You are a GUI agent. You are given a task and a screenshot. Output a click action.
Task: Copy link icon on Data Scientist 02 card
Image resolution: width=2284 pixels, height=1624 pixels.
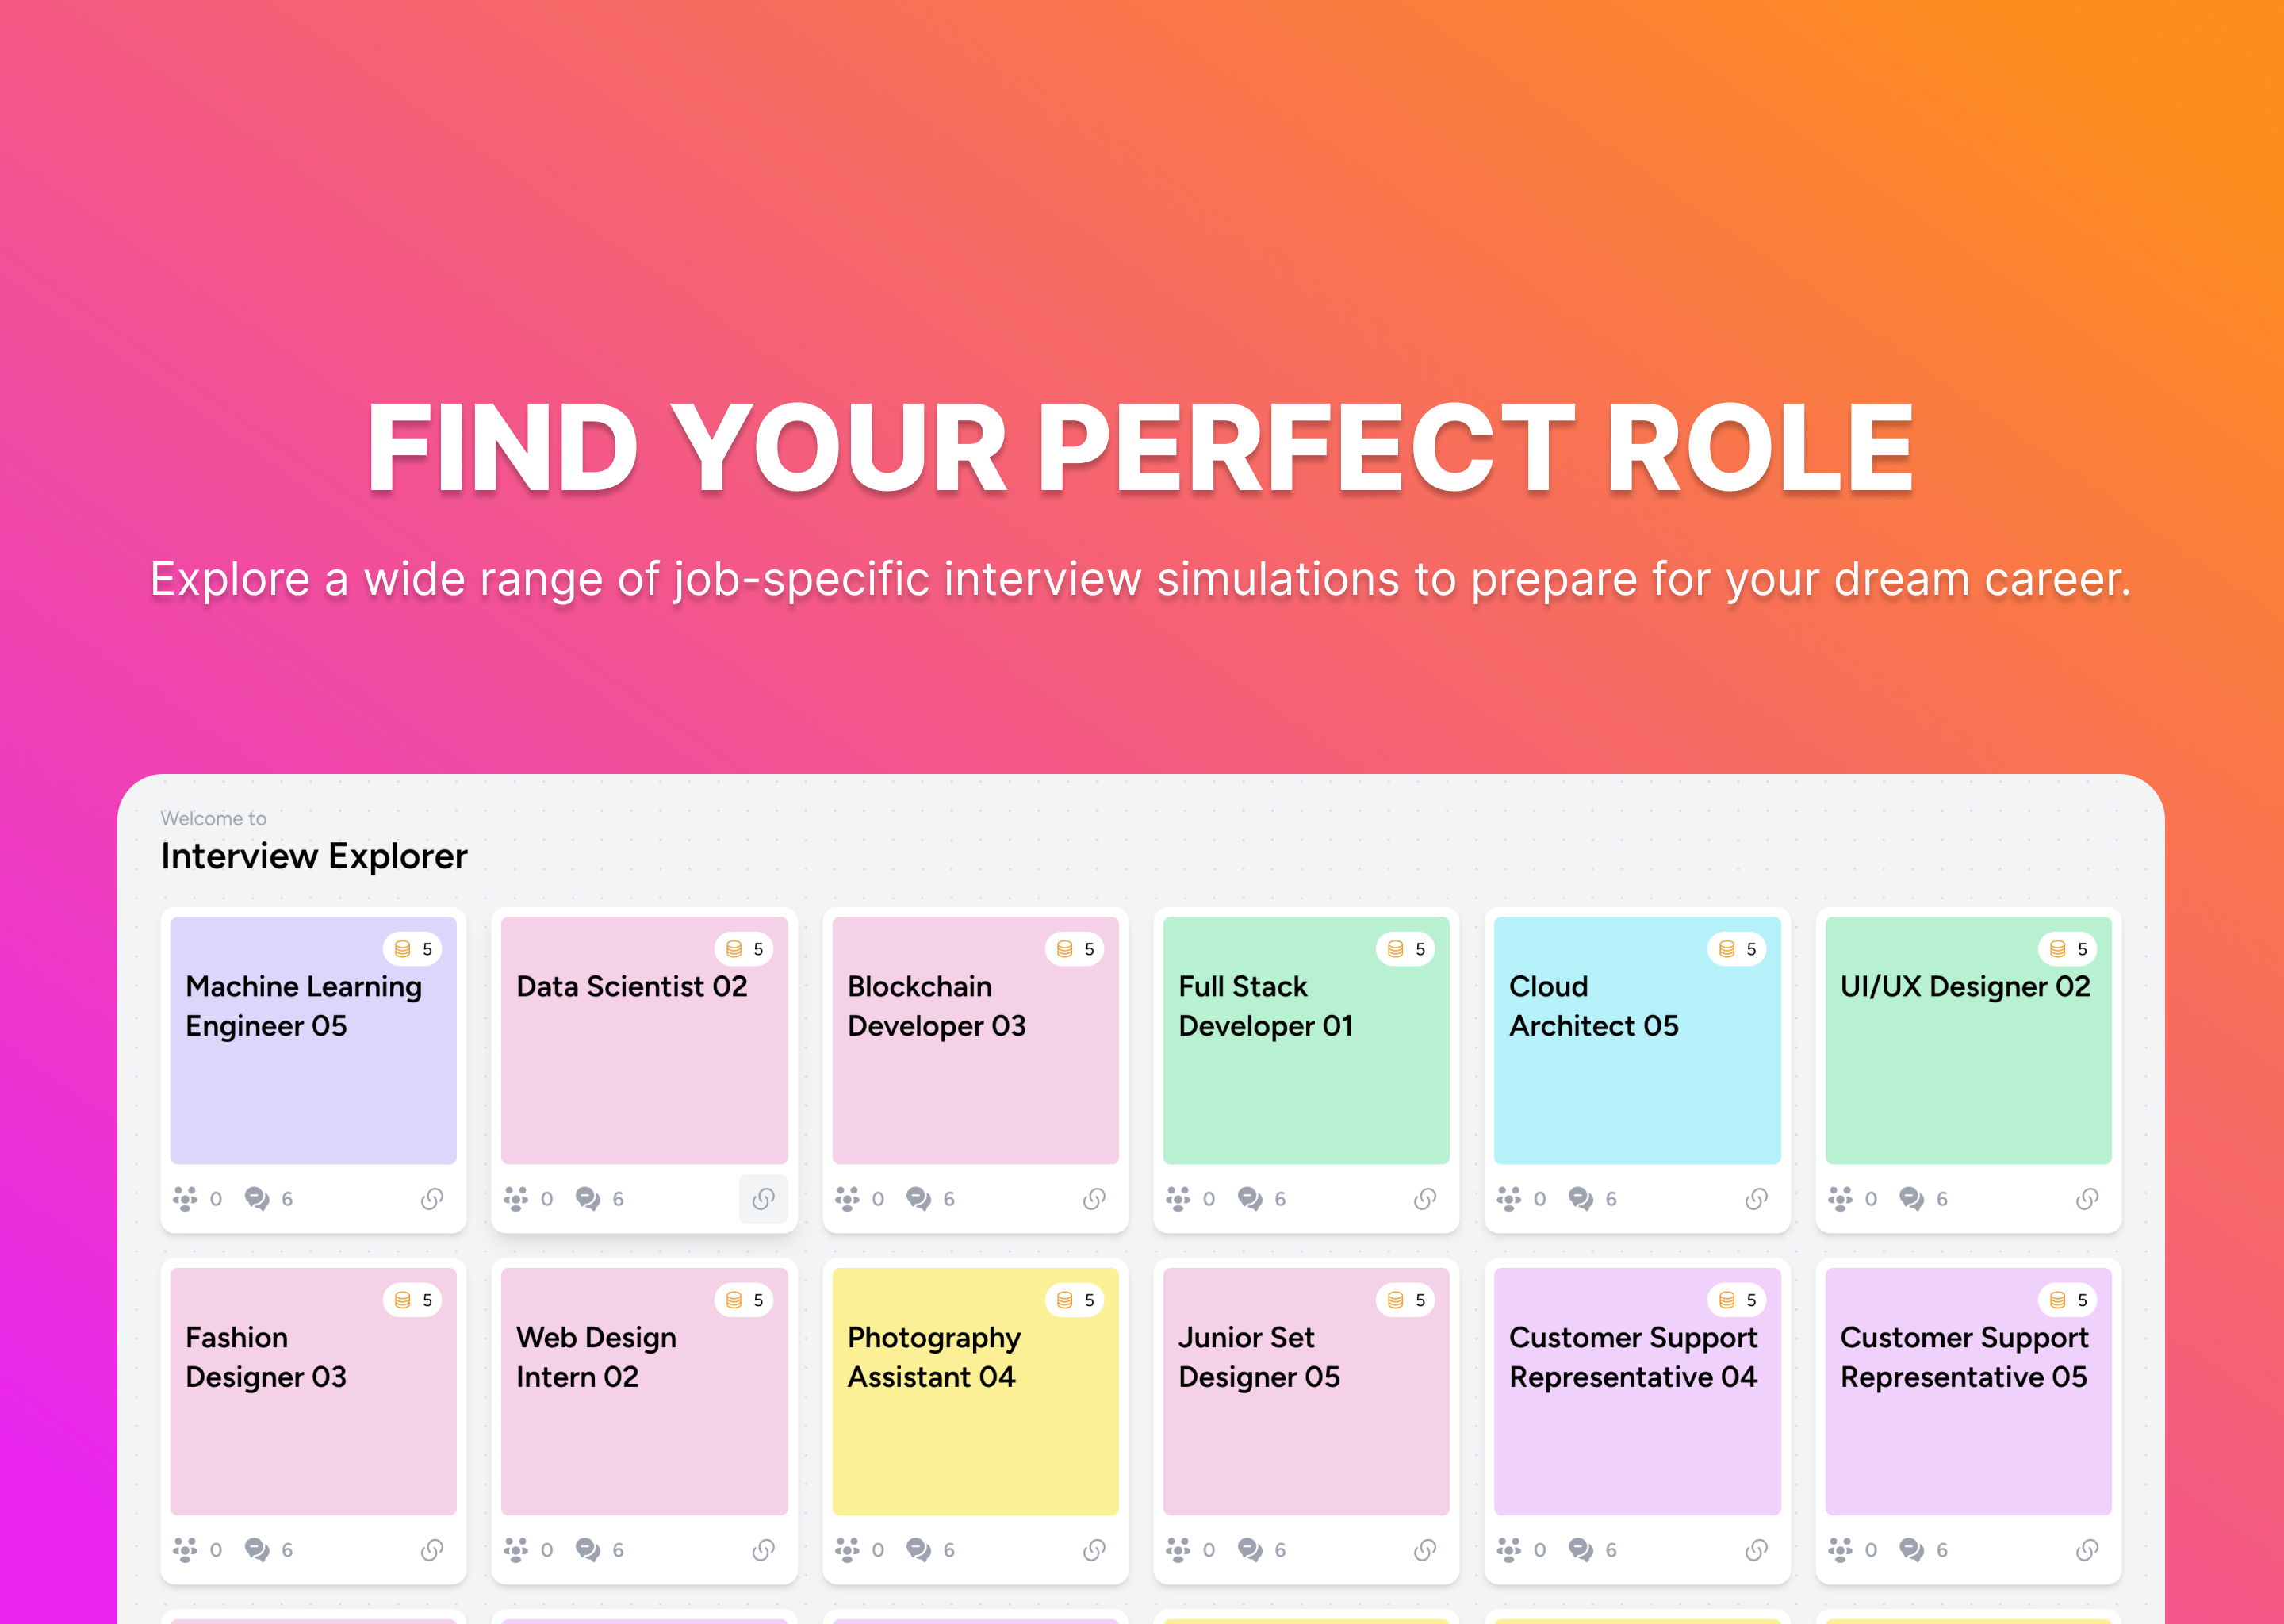click(763, 1198)
